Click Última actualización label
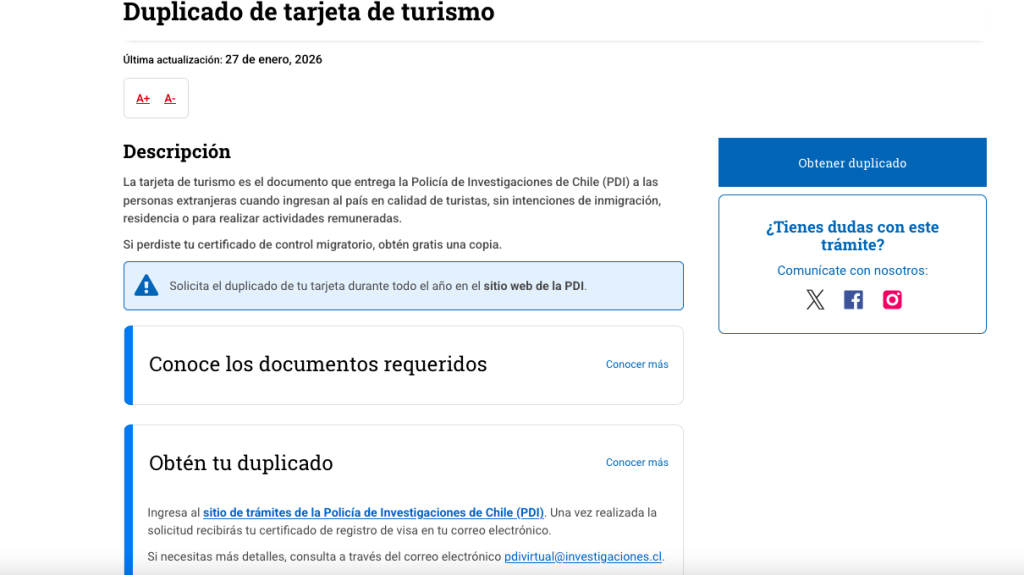1024x575 pixels. 172,60
